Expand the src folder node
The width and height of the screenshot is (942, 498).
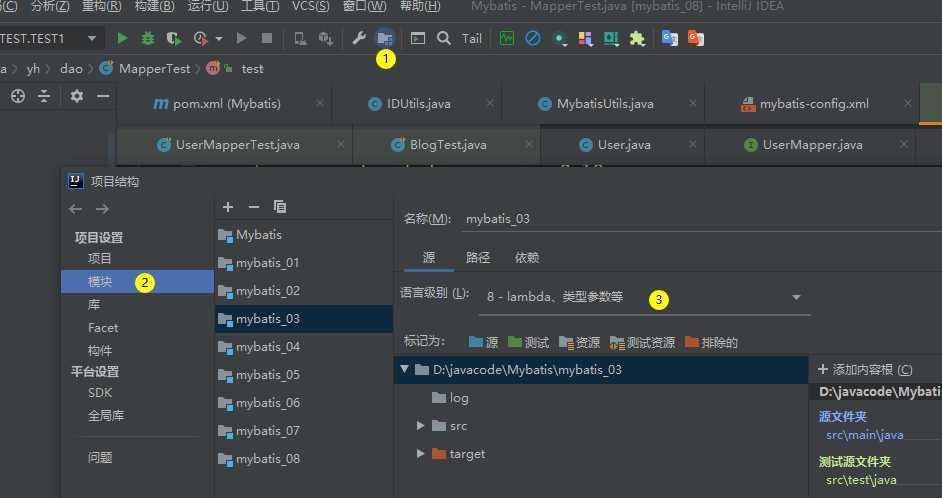421,426
